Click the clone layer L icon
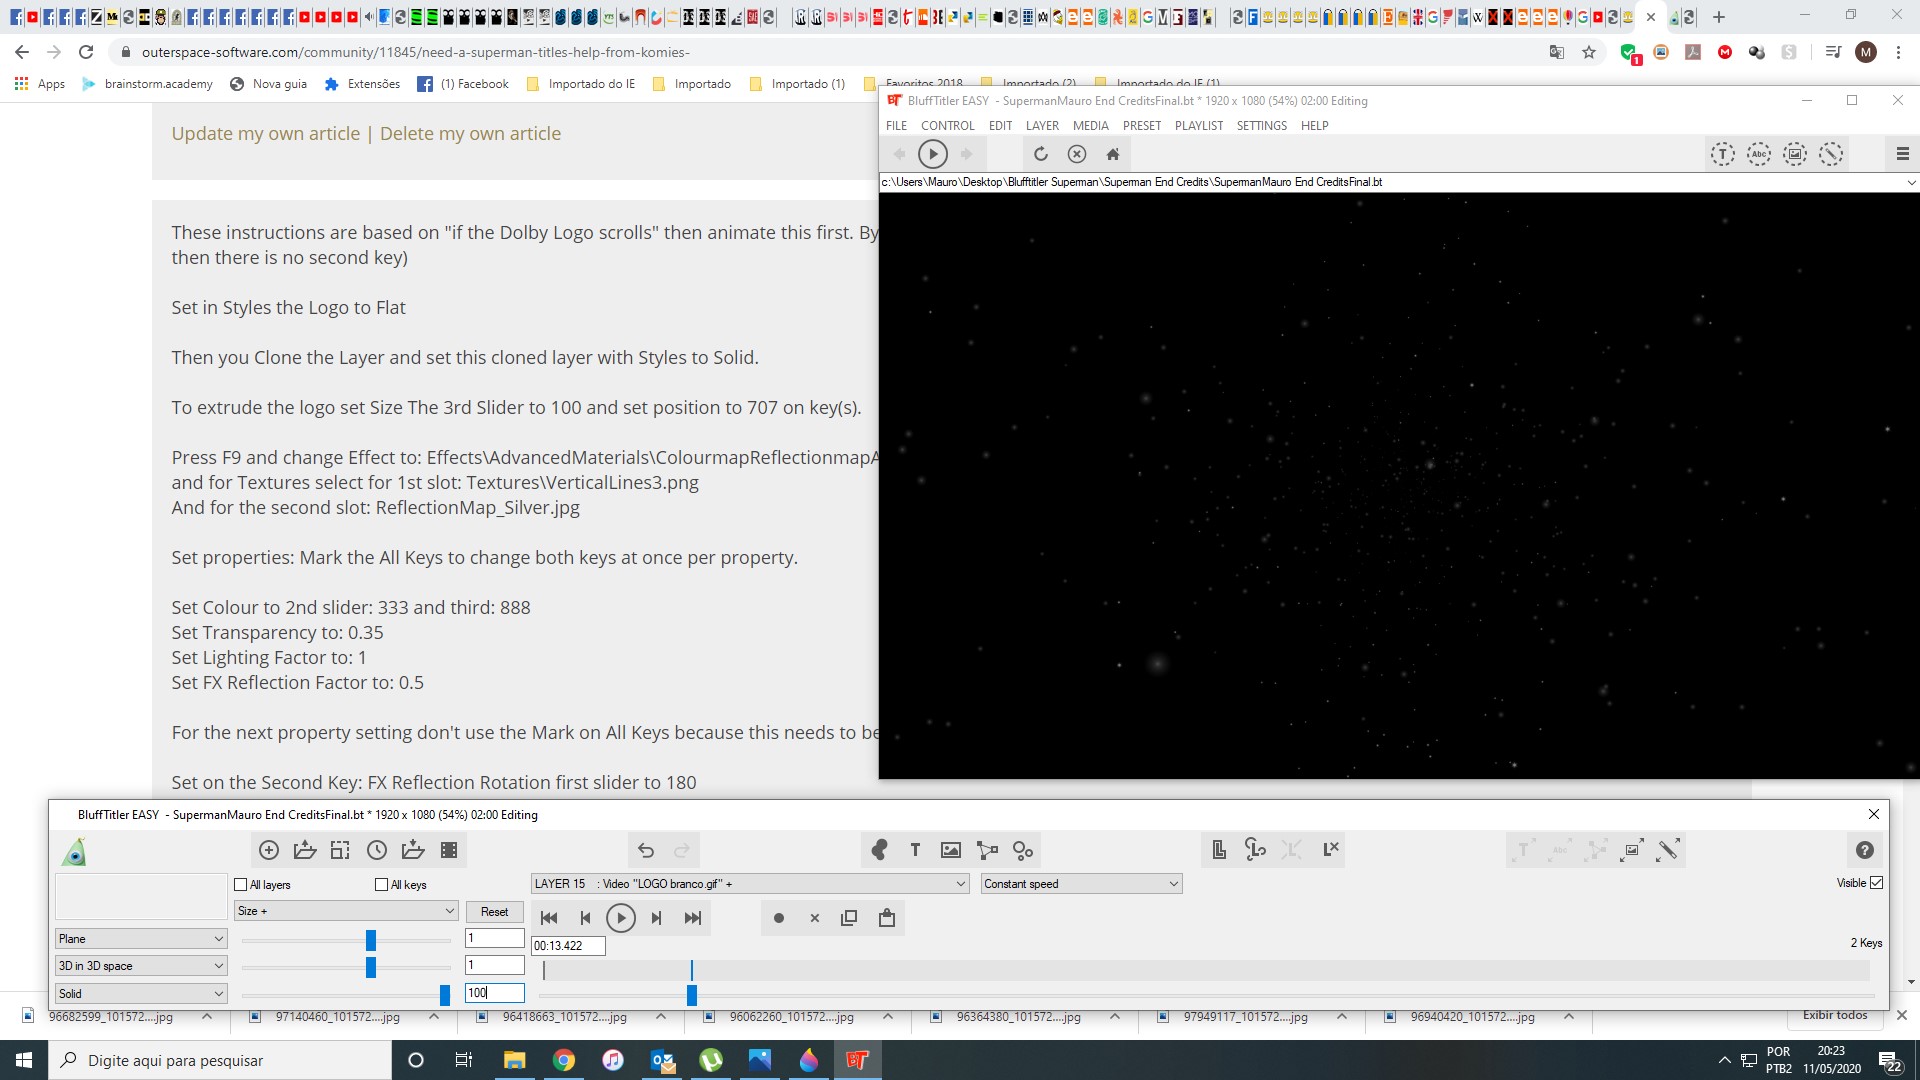This screenshot has width=1920, height=1080. pos(1219,850)
